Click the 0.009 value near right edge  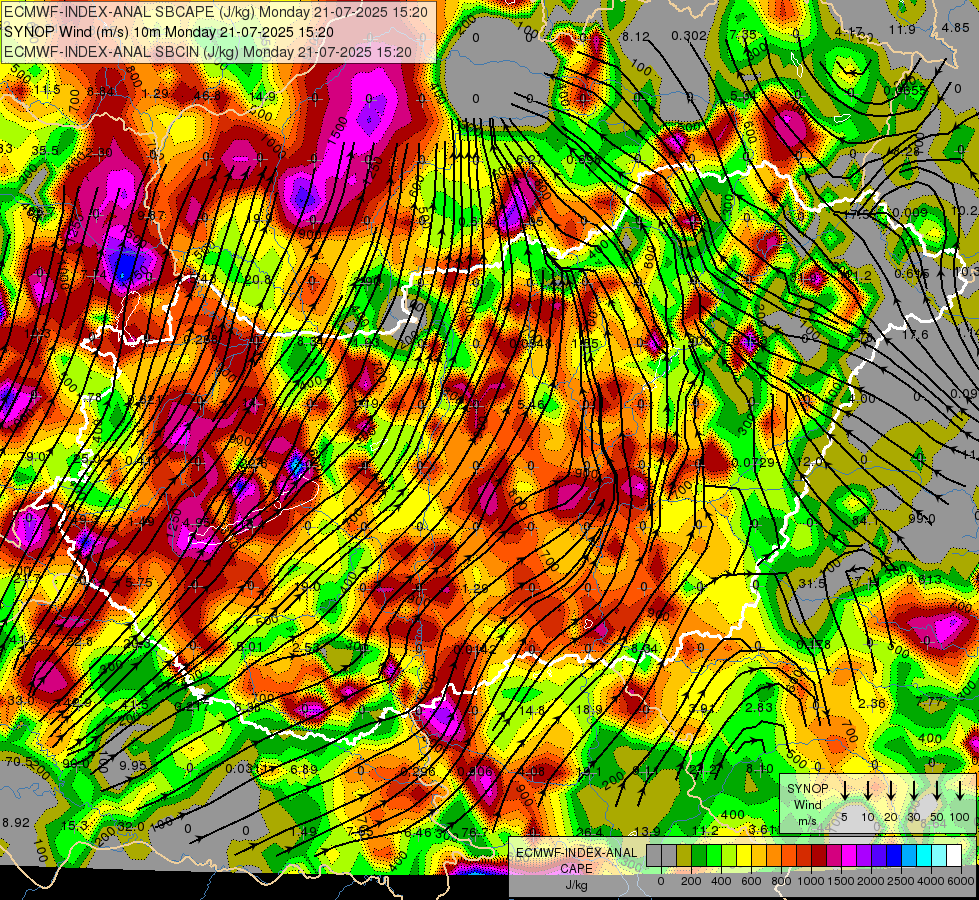(910, 212)
